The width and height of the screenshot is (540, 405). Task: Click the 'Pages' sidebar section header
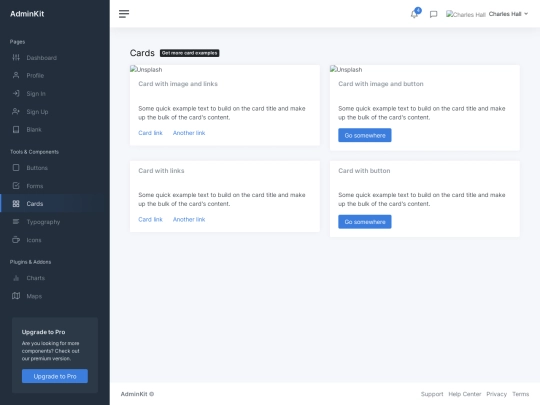pyautogui.click(x=17, y=42)
